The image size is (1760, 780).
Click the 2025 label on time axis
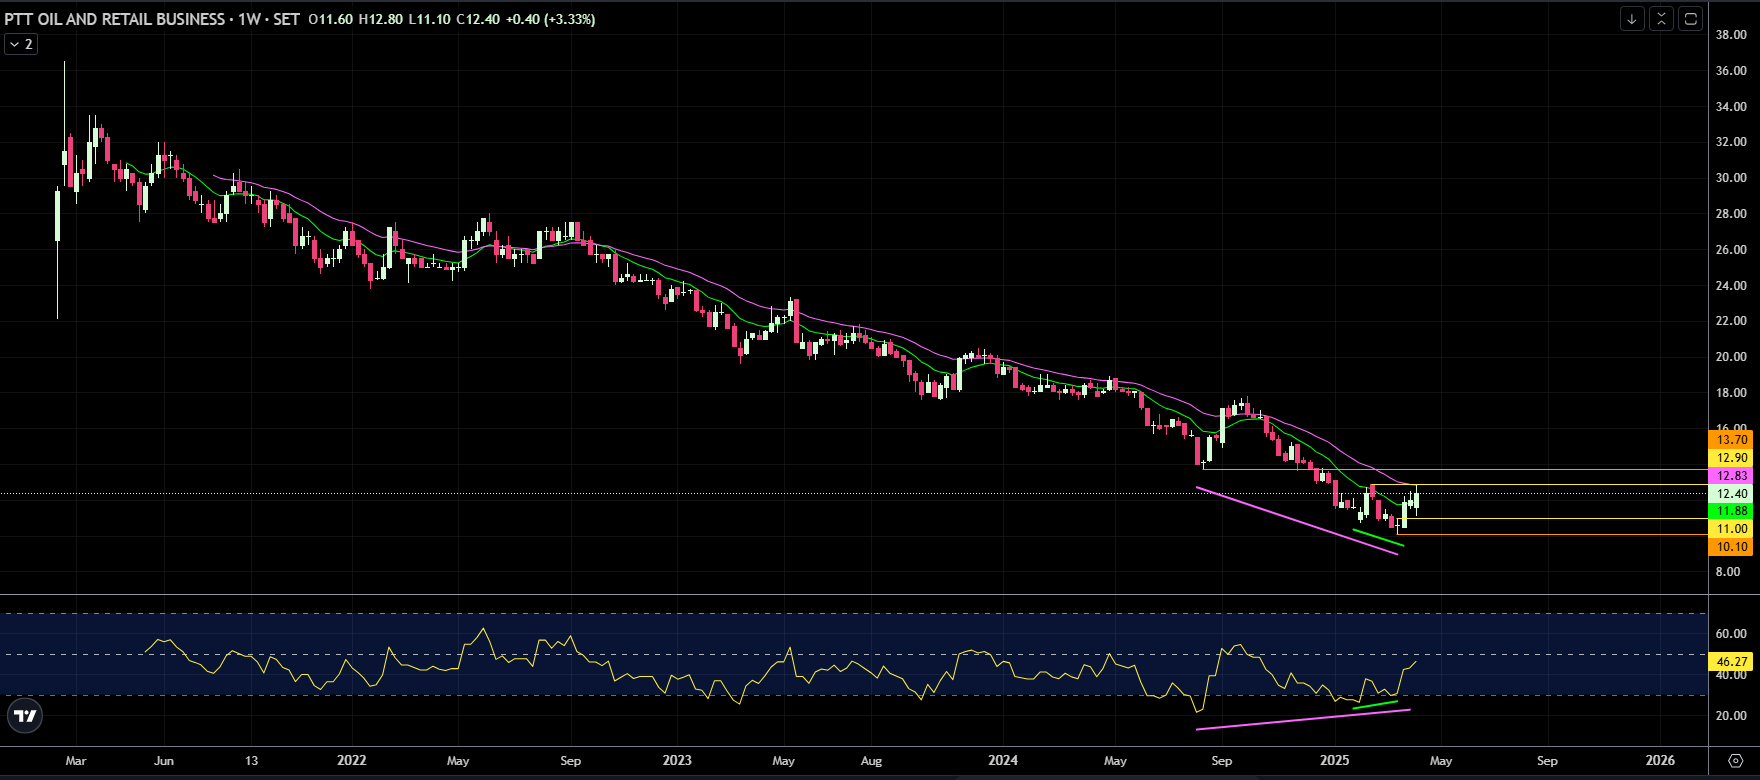pos(1334,760)
